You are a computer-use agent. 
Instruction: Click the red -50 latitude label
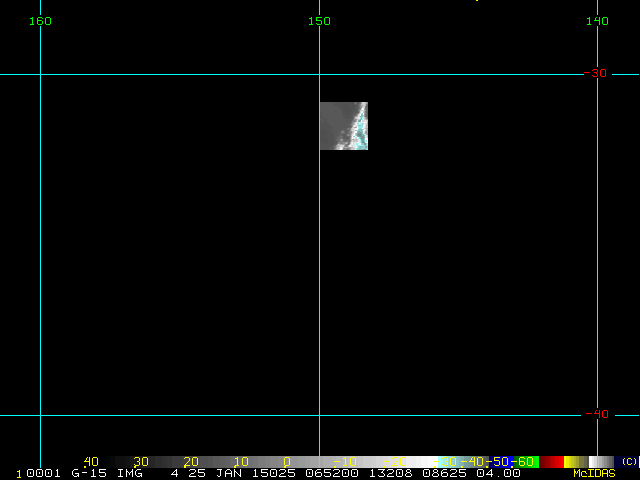coord(595,74)
